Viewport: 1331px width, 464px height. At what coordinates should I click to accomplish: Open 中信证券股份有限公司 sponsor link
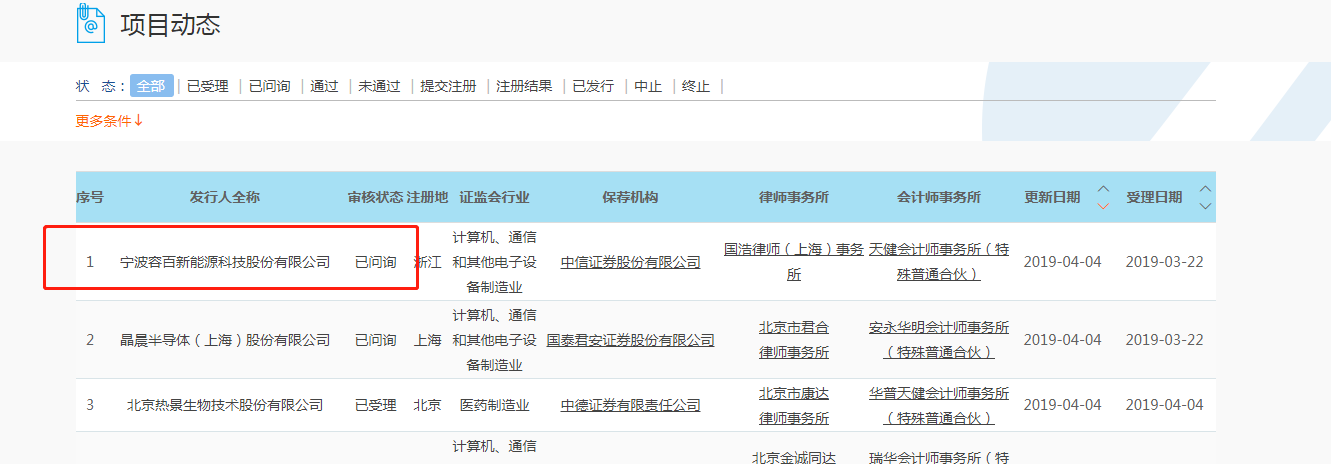click(630, 262)
